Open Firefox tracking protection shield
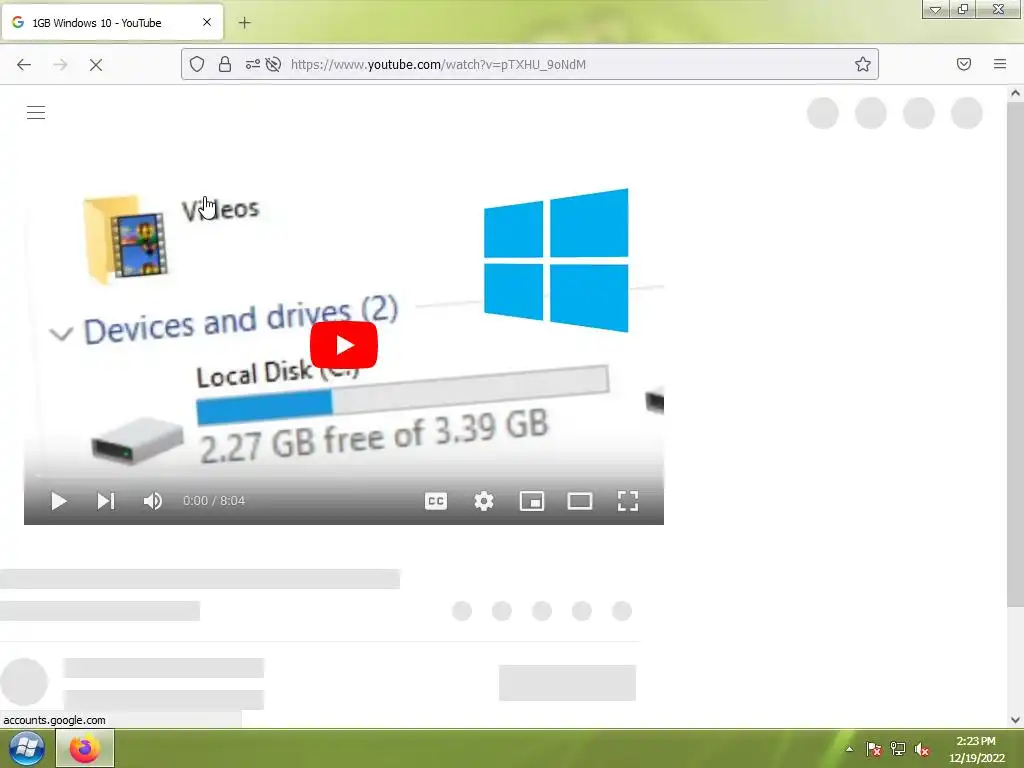The image size is (1024, 768). (x=197, y=64)
